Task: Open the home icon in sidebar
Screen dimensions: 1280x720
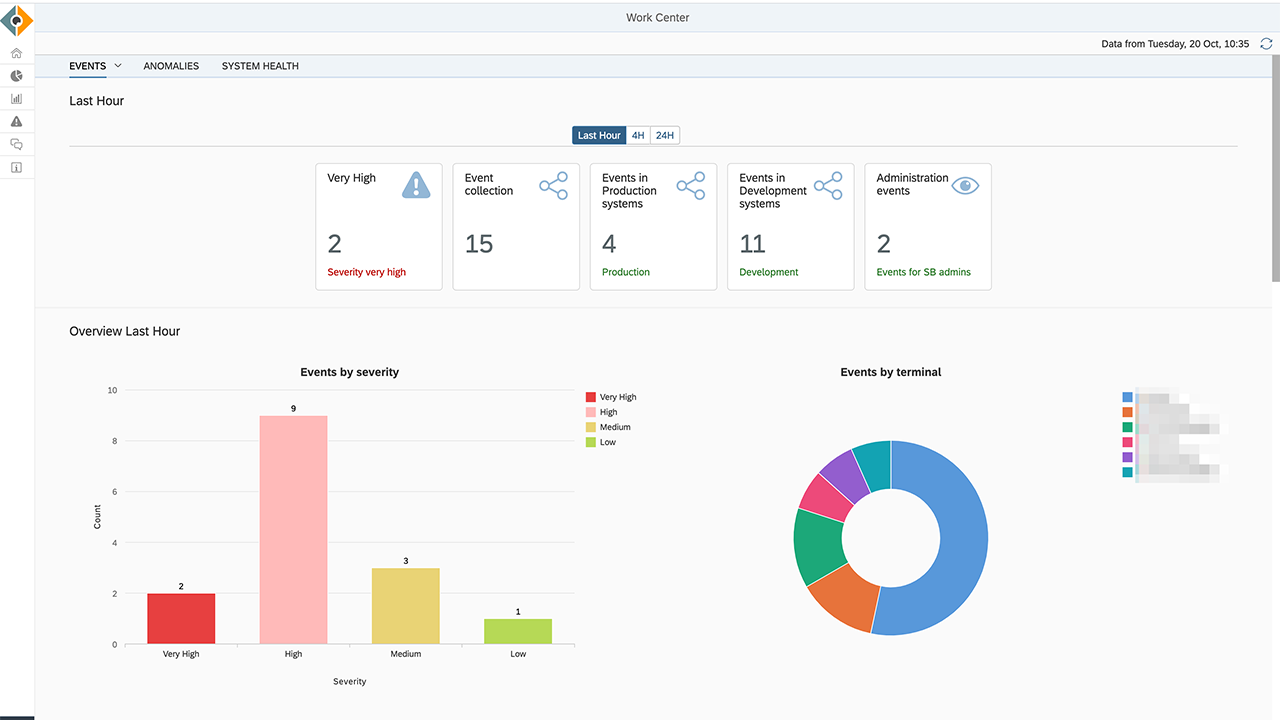Action: [16, 53]
